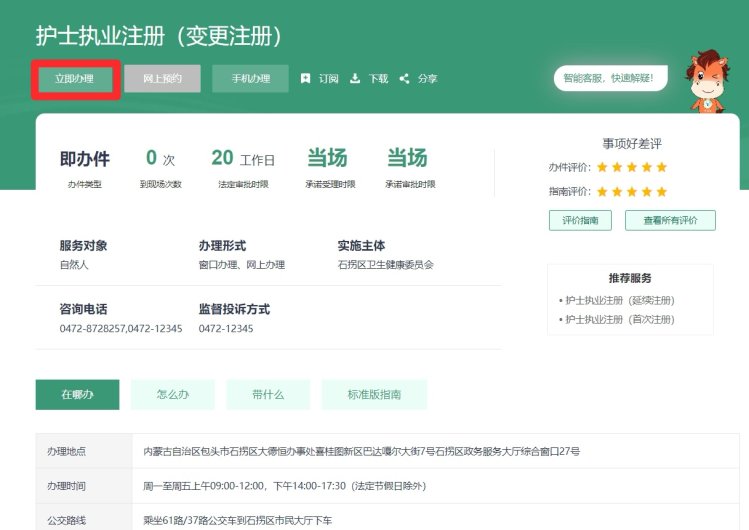
Task: Open 护士执业注册（首次注册）recommended link
Action: point(619,319)
